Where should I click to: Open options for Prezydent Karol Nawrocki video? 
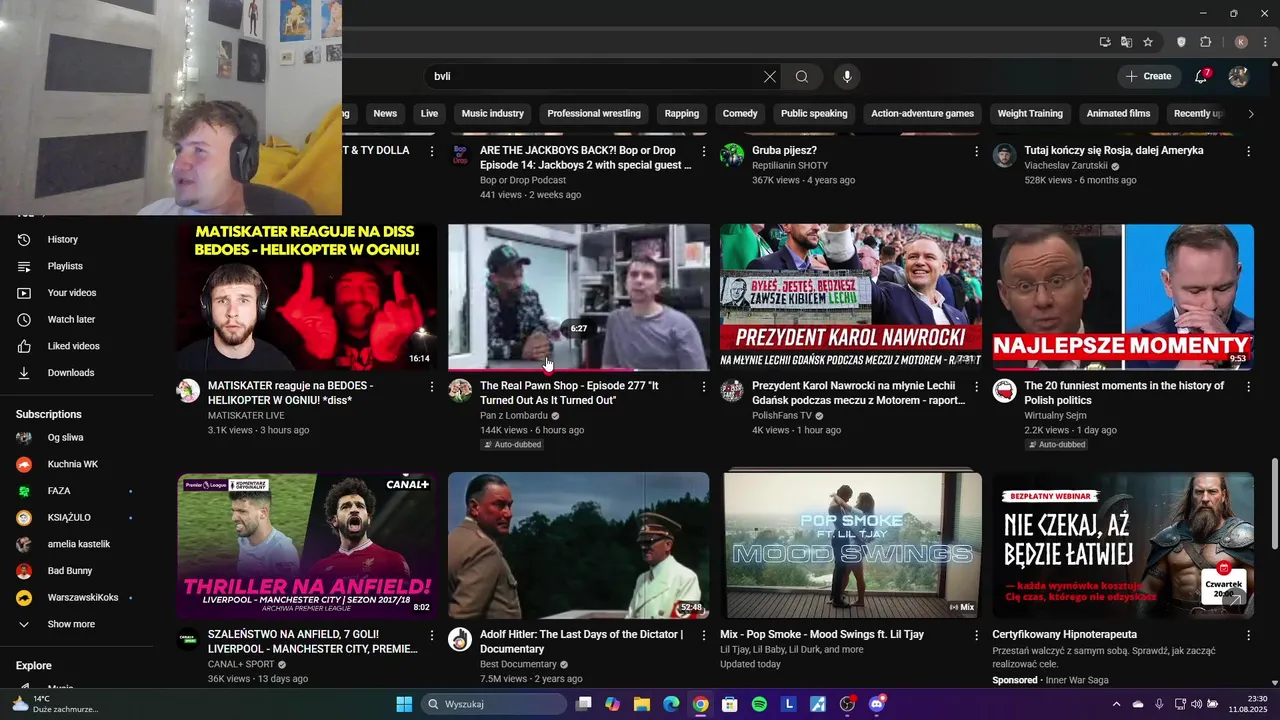point(976,387)
